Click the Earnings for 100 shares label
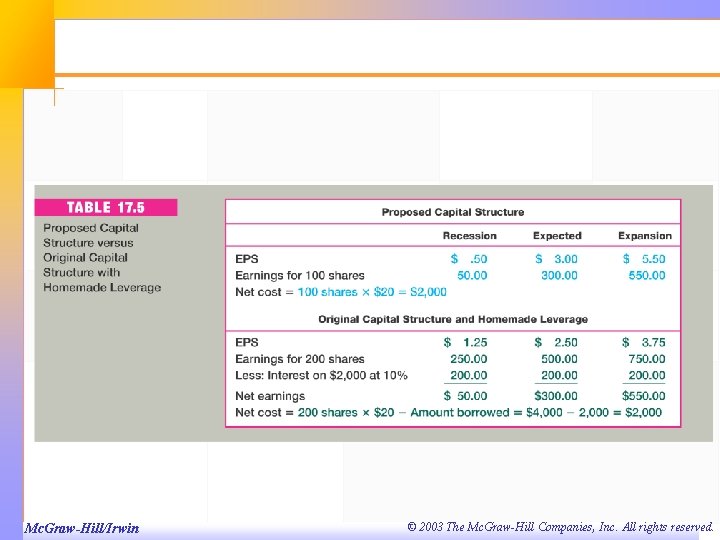This screenshot has height=540, width=720. tap(300, 276)
